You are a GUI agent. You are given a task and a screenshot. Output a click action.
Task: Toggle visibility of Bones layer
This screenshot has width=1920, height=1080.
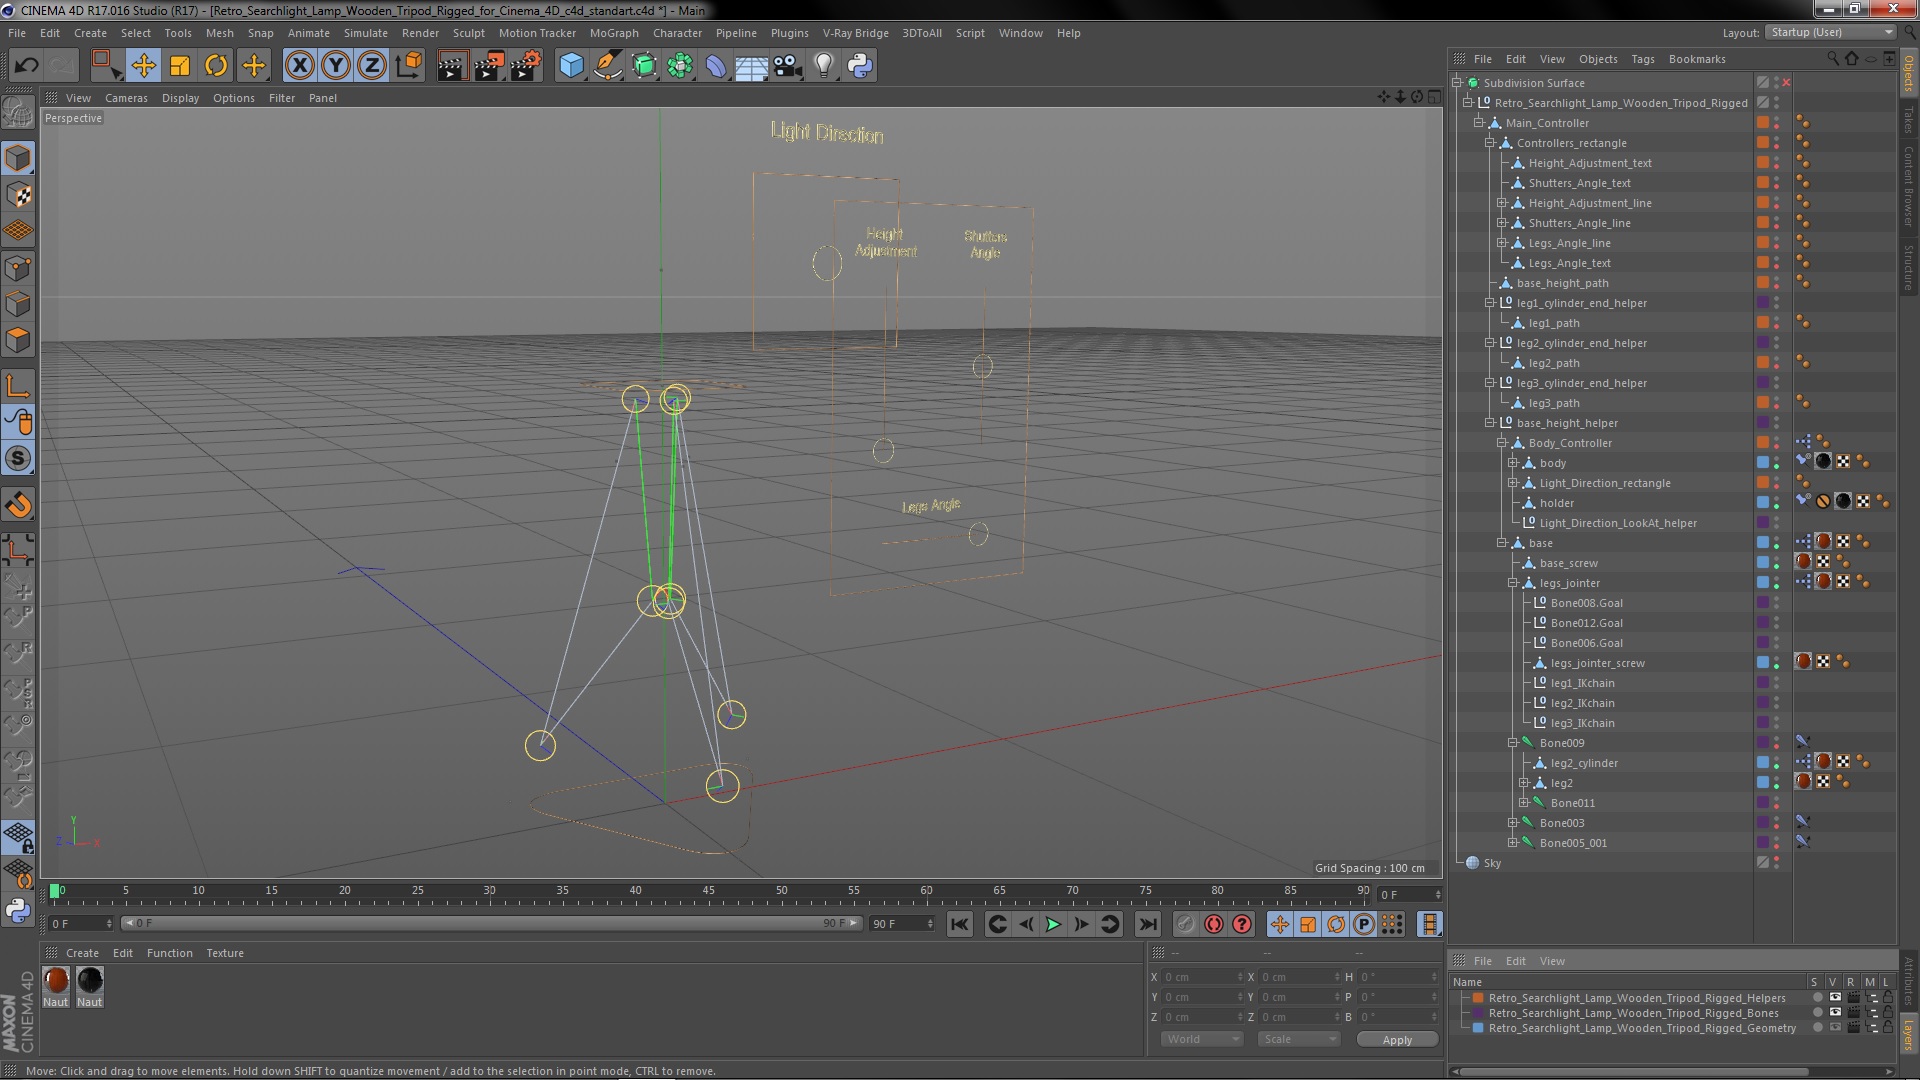click(x=1834, y=1013)
